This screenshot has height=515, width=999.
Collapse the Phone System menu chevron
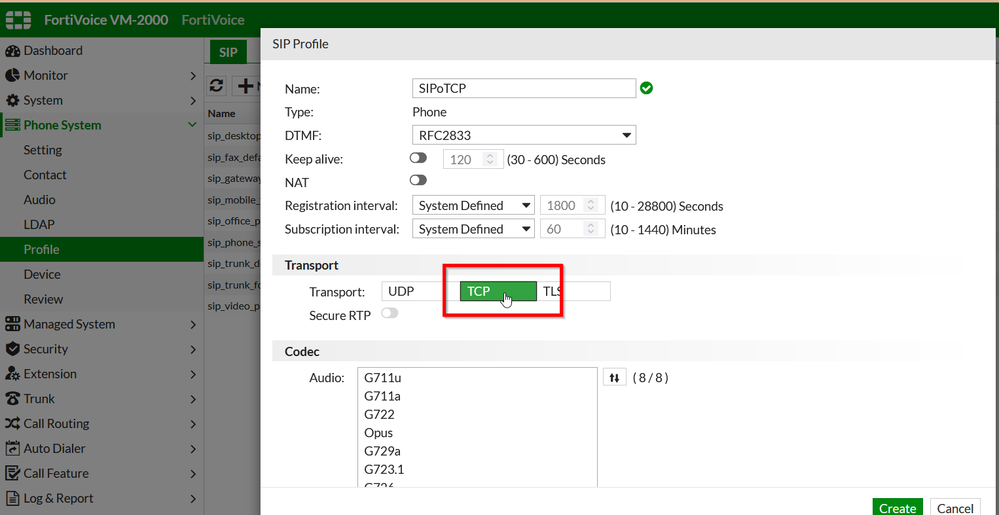pos(192,124)
